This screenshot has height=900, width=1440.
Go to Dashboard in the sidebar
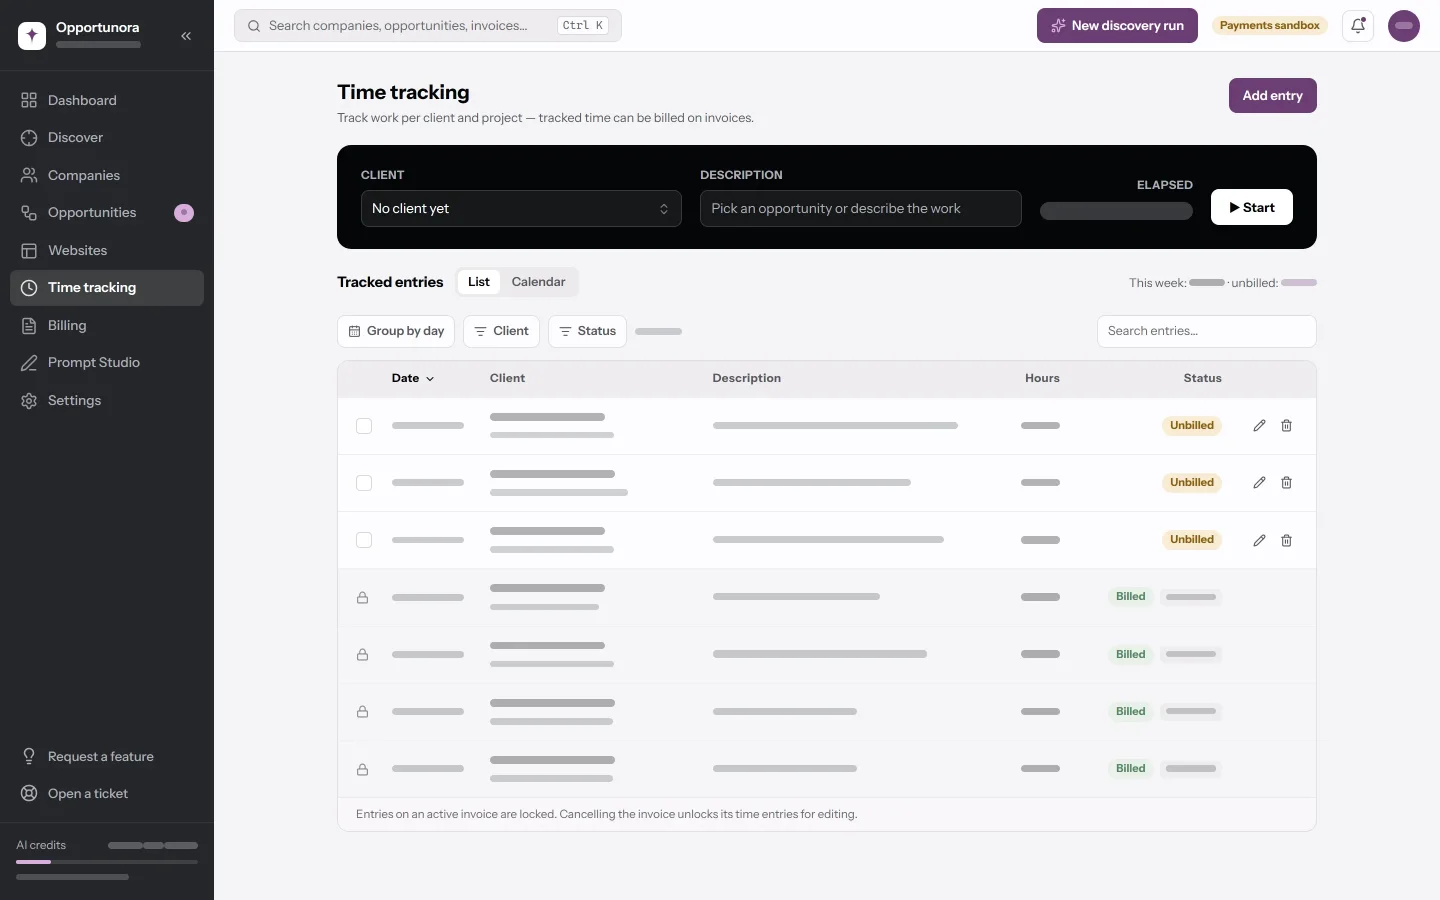(107, 100)
